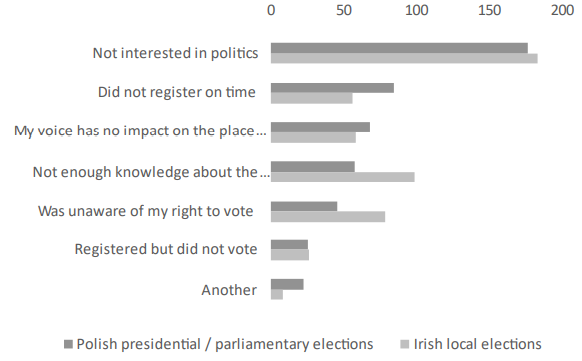Select the 'Not interested in politics' category label
582x361 pixels.
point(175,53)
